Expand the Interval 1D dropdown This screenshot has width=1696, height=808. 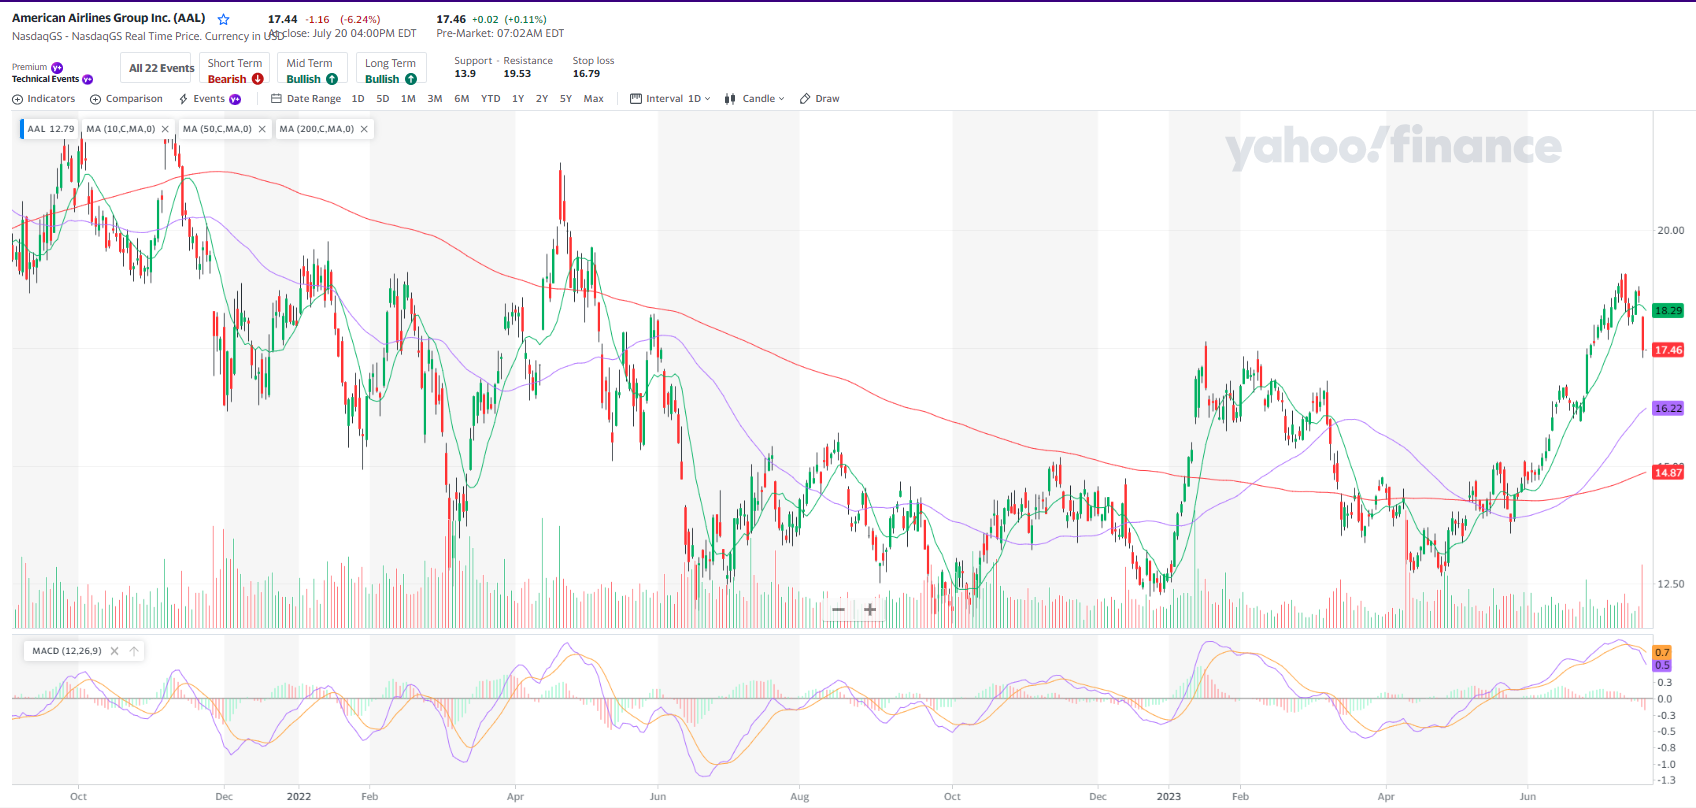[670, 99]
